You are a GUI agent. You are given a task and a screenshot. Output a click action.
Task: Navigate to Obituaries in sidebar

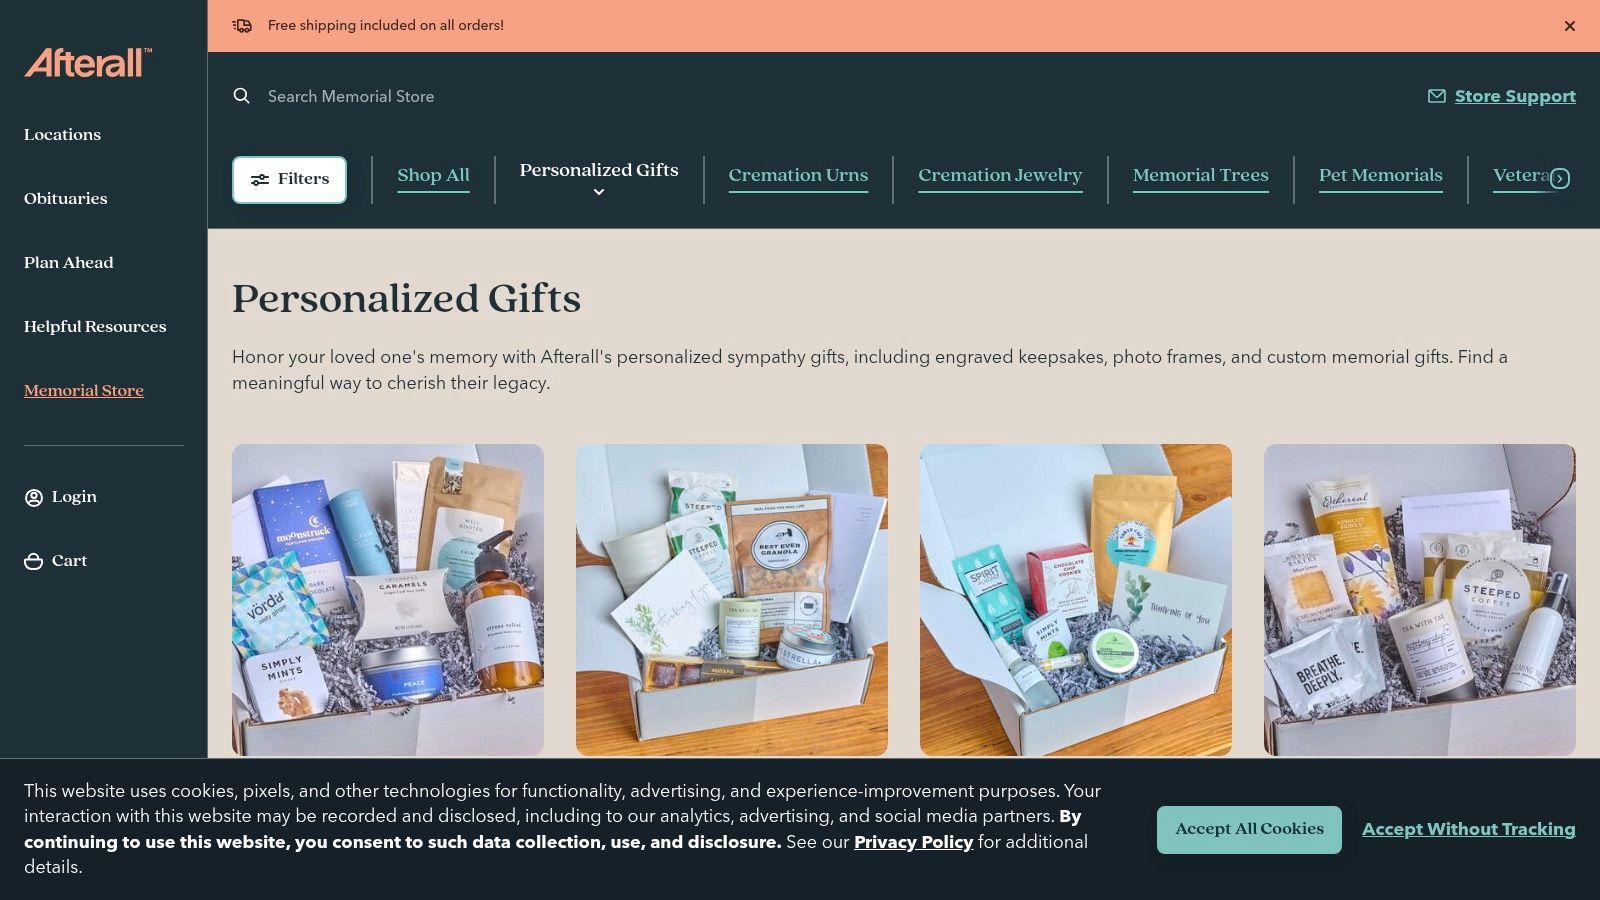click(x=66, y=198)
